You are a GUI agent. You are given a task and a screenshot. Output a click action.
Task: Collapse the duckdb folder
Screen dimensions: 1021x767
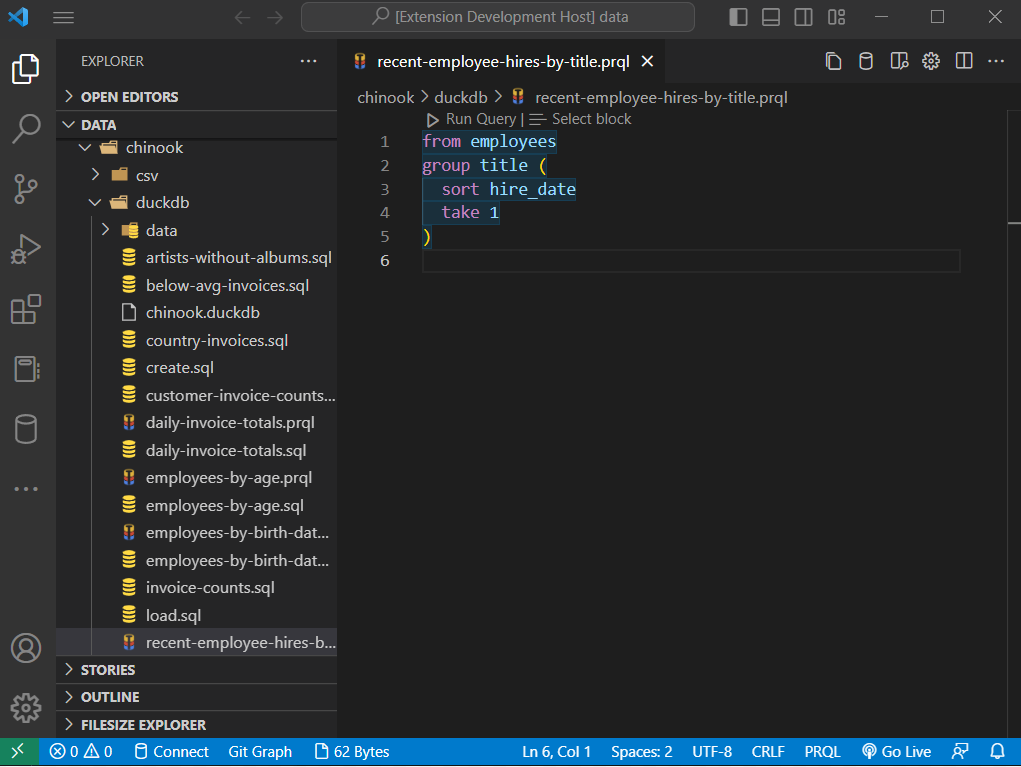click(161, 203)
